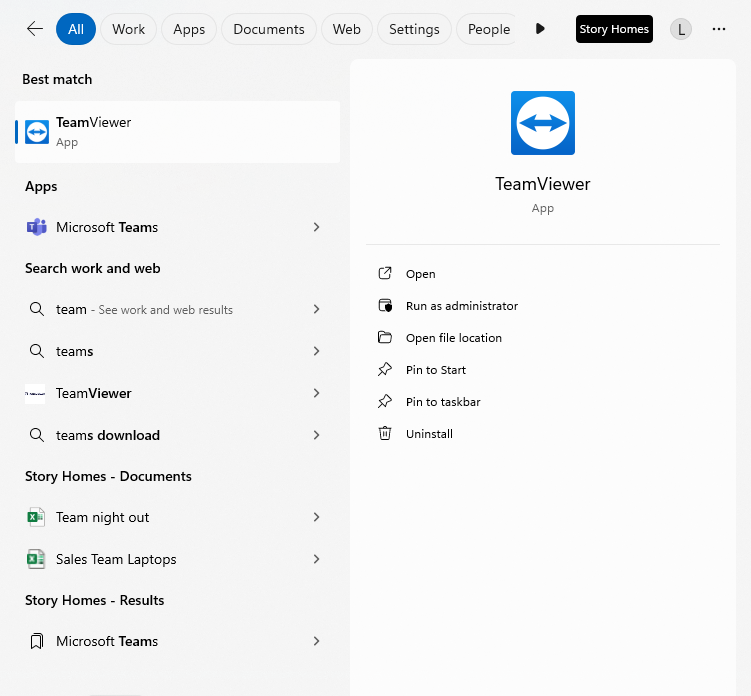
Task: Select the All filter tab
Action: [x=76, y=29]
